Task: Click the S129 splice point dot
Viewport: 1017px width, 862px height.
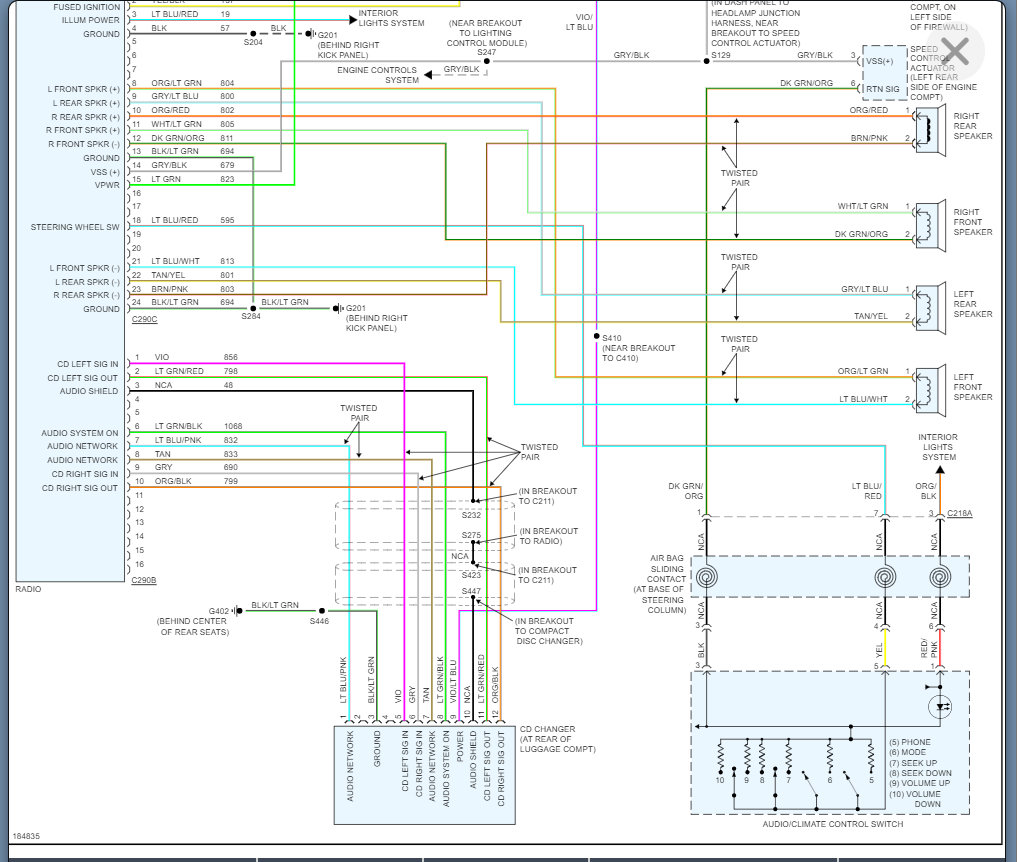Action: click(706, 61)
